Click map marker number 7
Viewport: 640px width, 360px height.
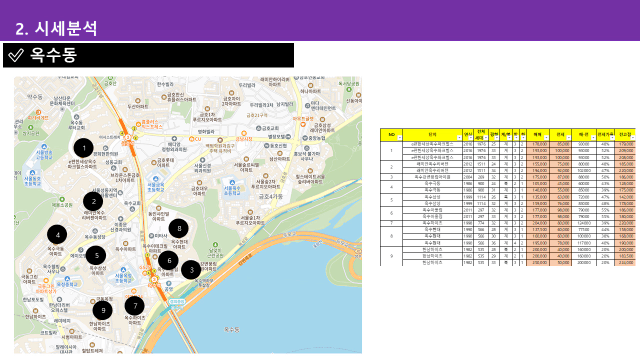(134, 306)
